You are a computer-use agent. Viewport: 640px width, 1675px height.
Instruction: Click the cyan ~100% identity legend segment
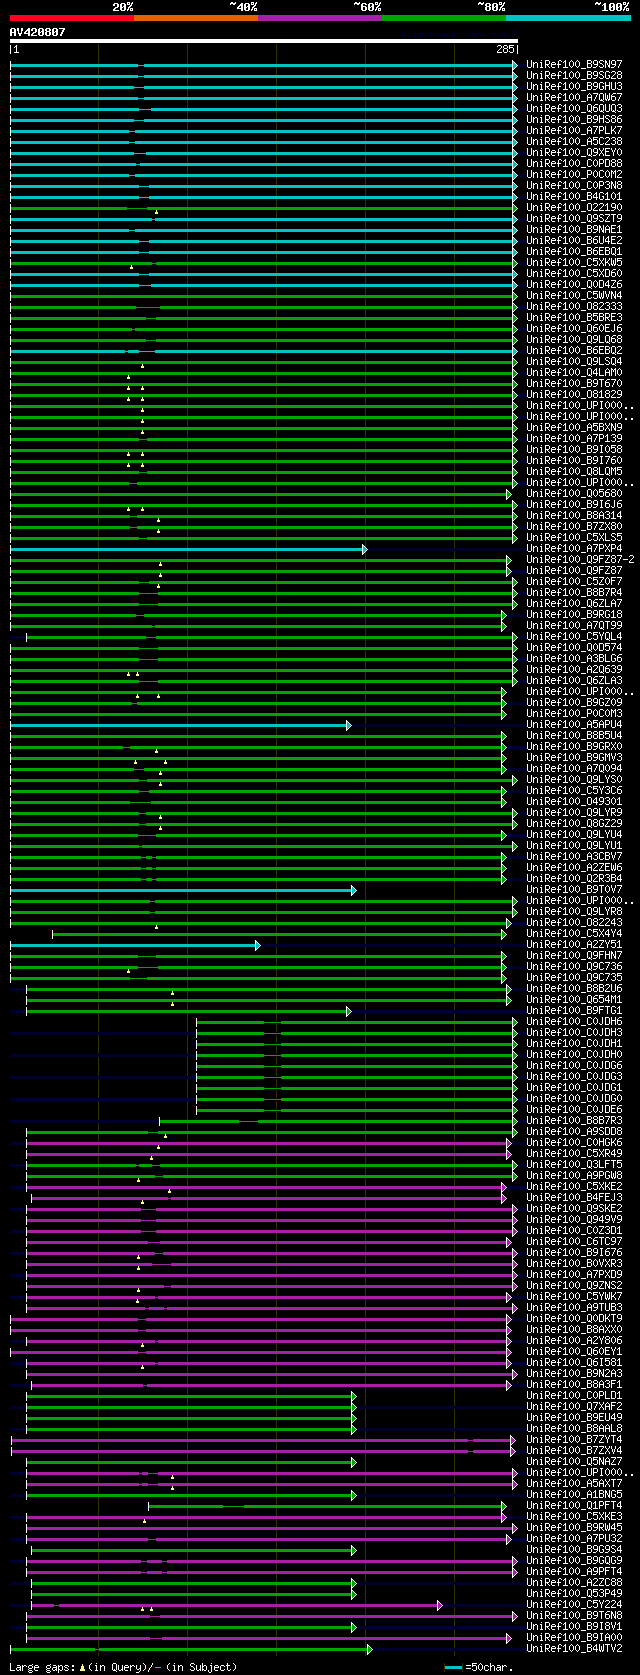pyautogui.click(x=568, y=17)
